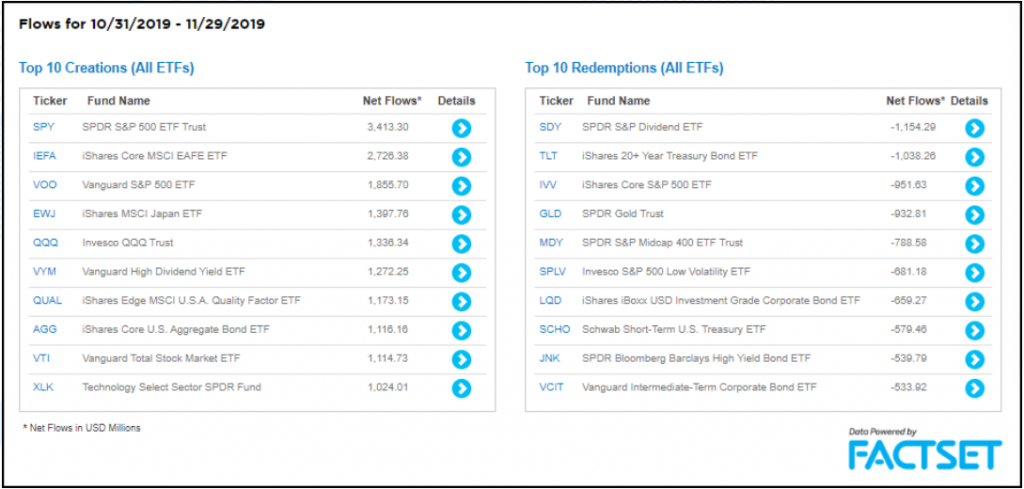Click the VOO ticker link
1024x489 pixels.
click(x=45, y=185)
